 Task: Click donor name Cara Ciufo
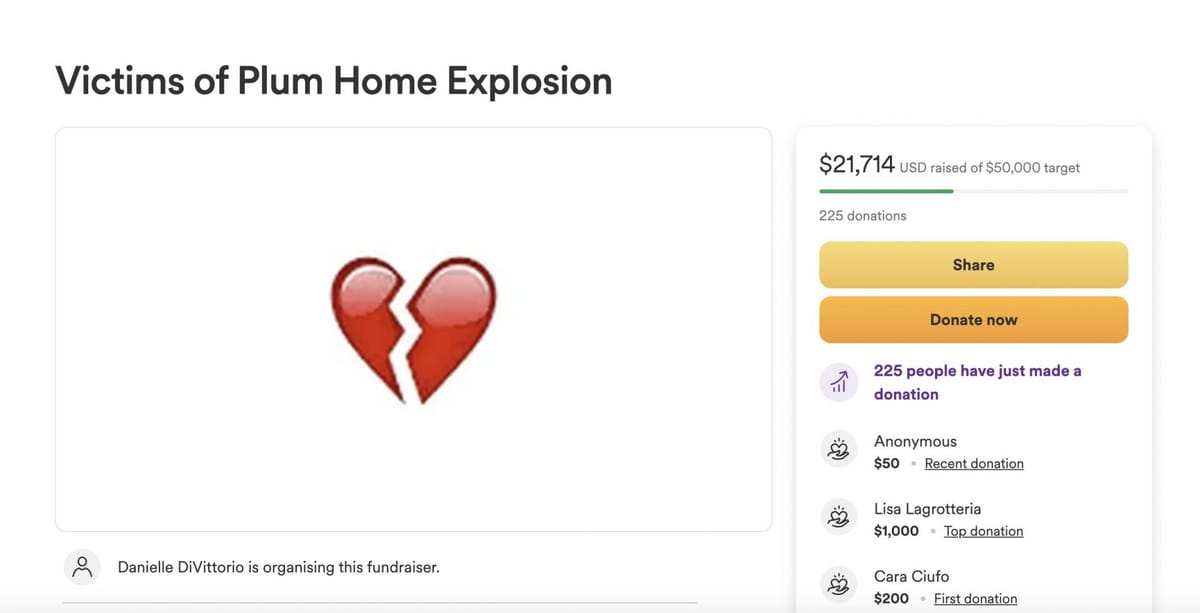pyautogui.click(x=912, y=575)
